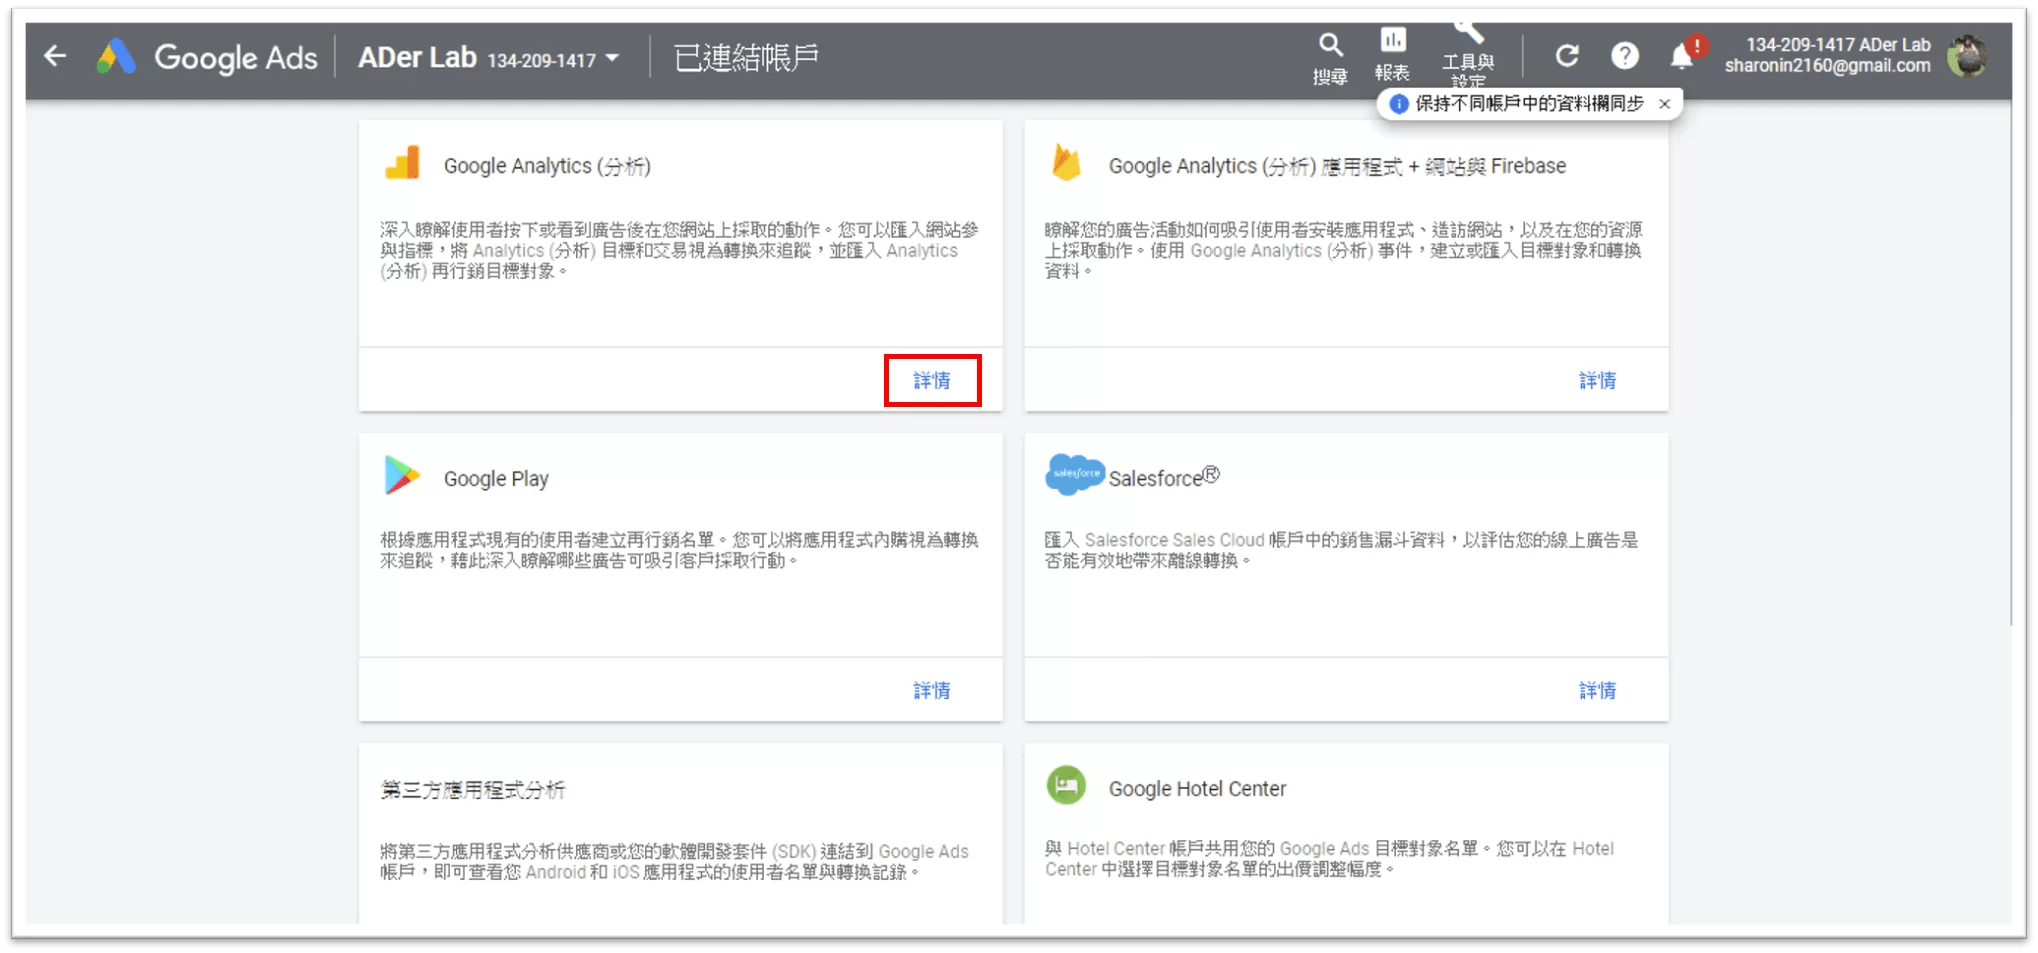The image size is (2038, 953).
Task: Go back using the left arrow icon
Action: [55, 56]
